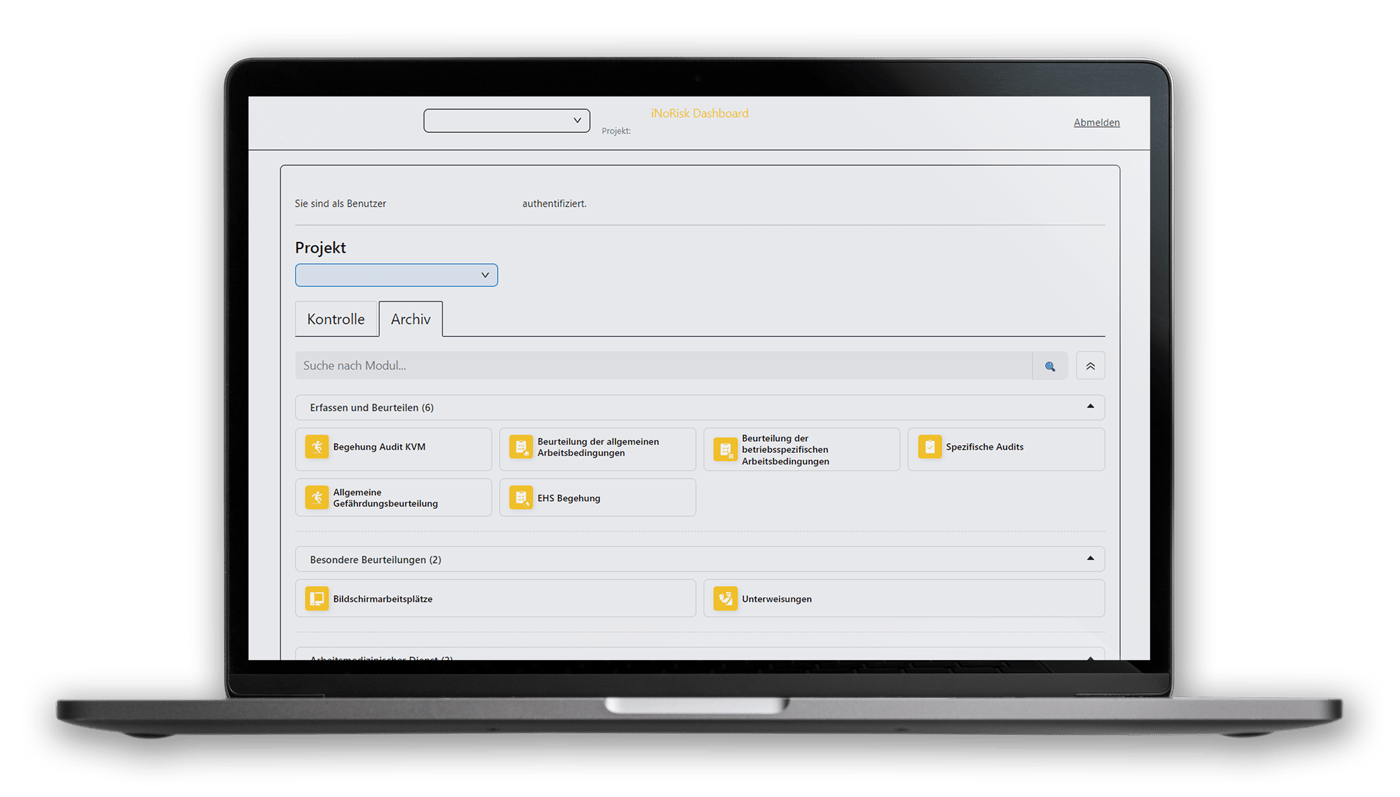Viewport: 1400px width, 797px height.
Task: Open the iNoRisk Dashboard title link
Action: tap(699, 113)
